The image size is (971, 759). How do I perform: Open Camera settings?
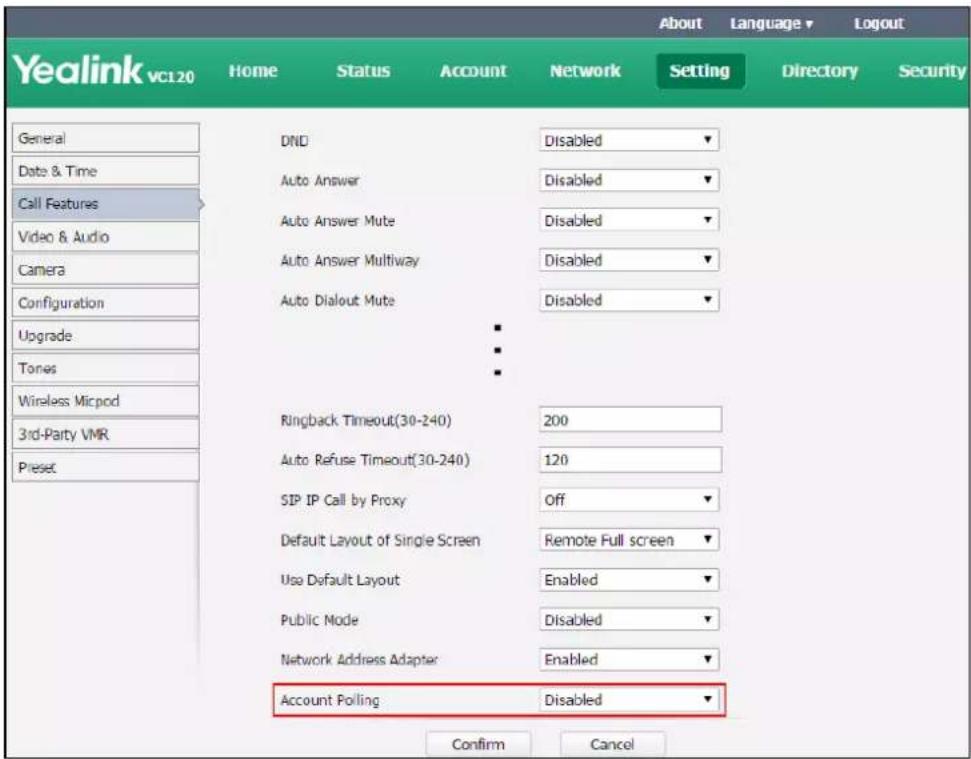[x=105, y=270]
